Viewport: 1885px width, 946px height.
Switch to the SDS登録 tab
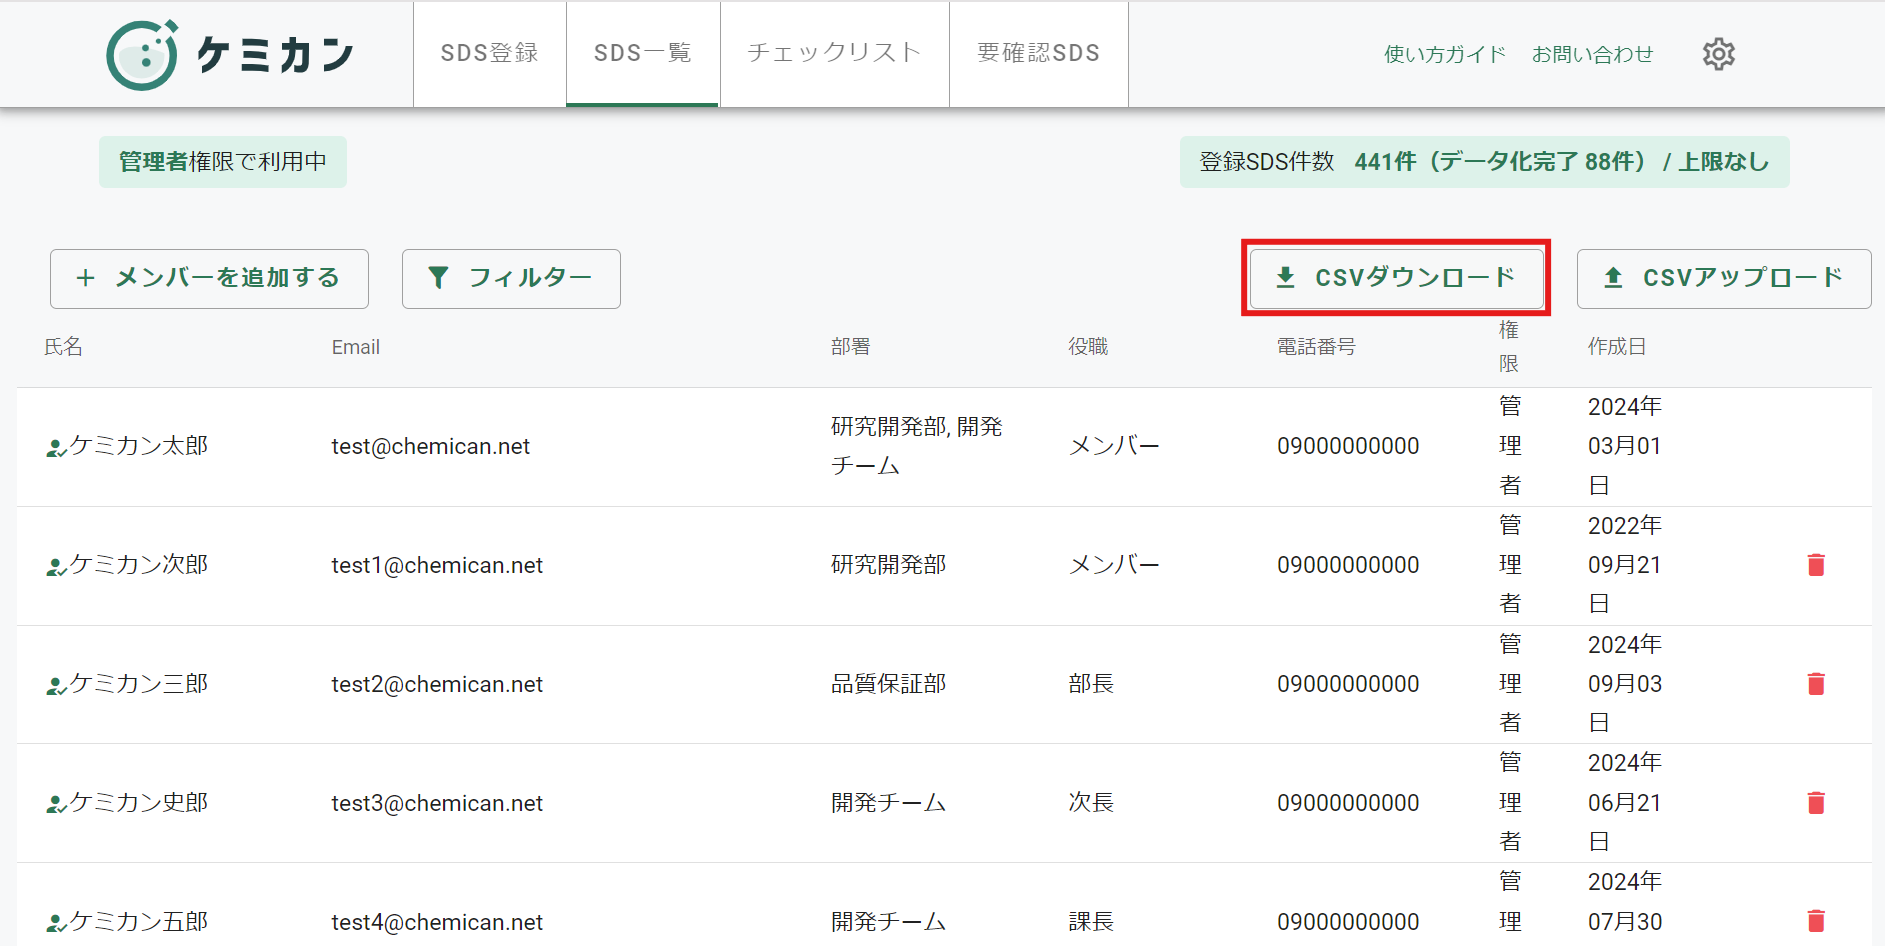(x=490, y=53)
